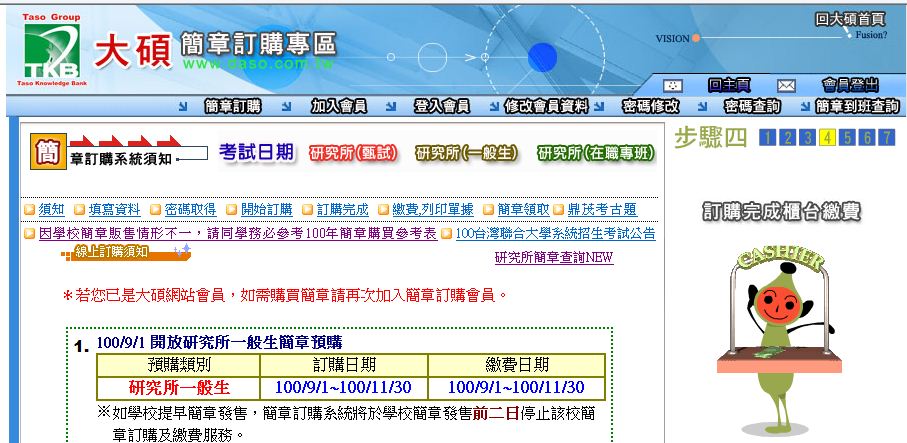
Task: Select the 考試日期 heading tab
Action: point(256,153)
